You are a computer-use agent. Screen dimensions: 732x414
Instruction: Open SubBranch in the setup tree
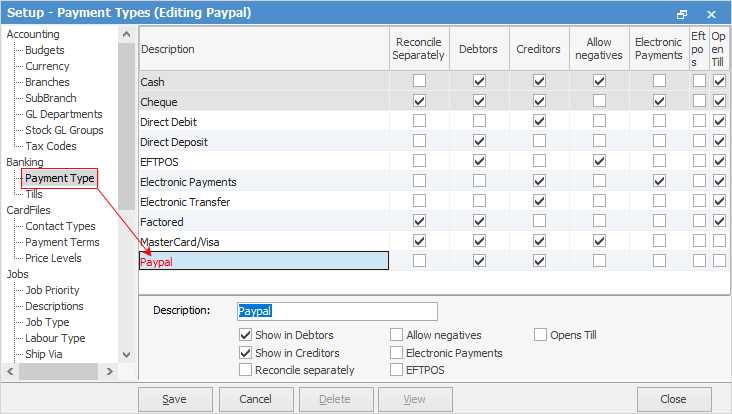point(50,98)
